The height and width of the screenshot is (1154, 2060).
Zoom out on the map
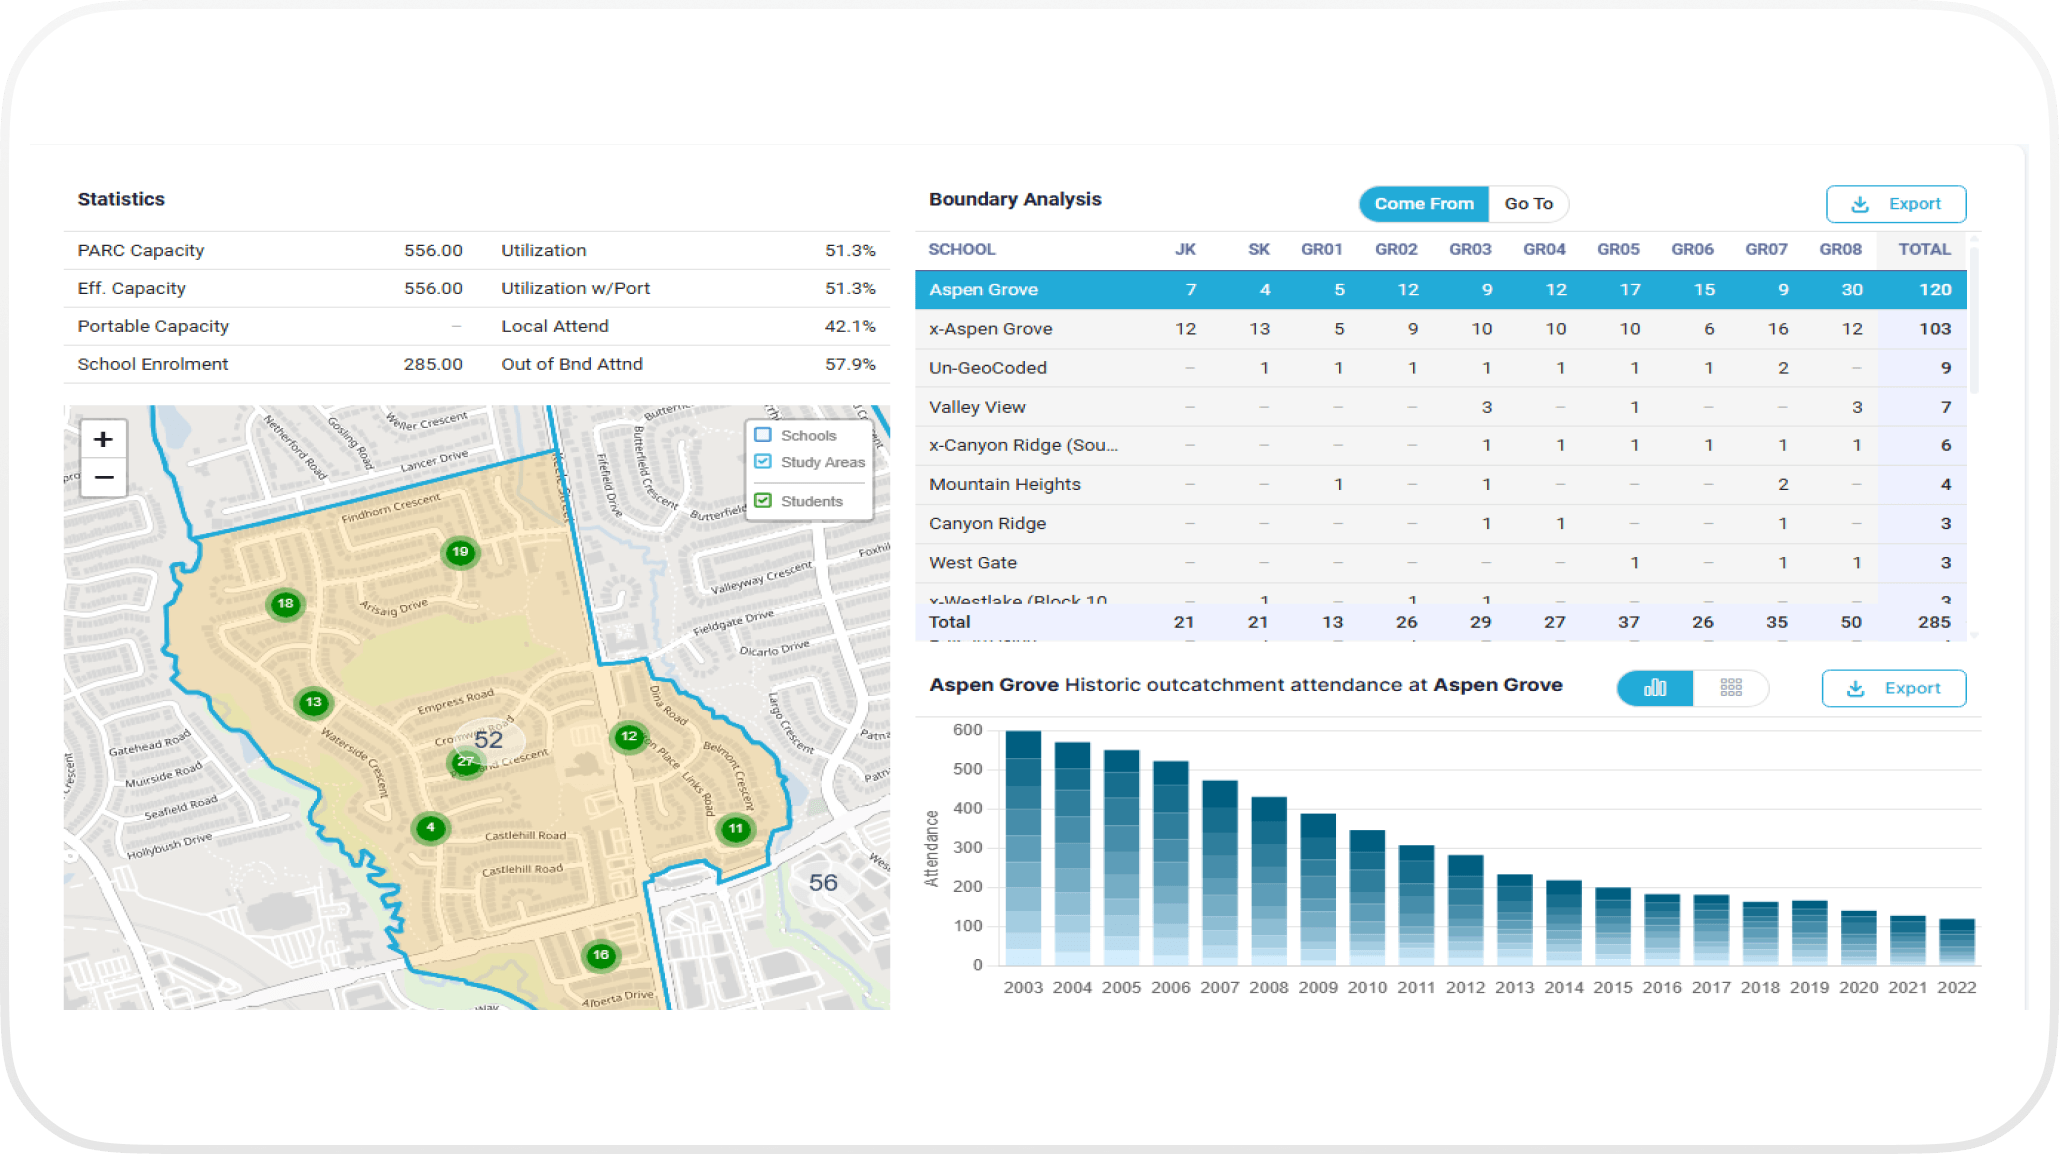103,478
